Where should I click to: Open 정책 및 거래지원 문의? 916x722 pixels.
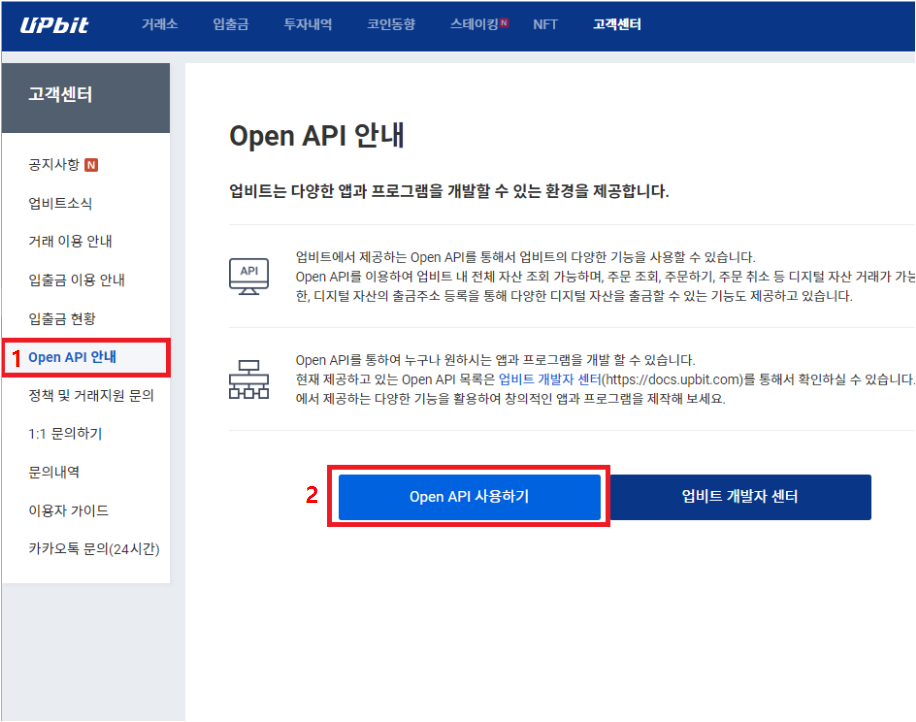[91, 395]
